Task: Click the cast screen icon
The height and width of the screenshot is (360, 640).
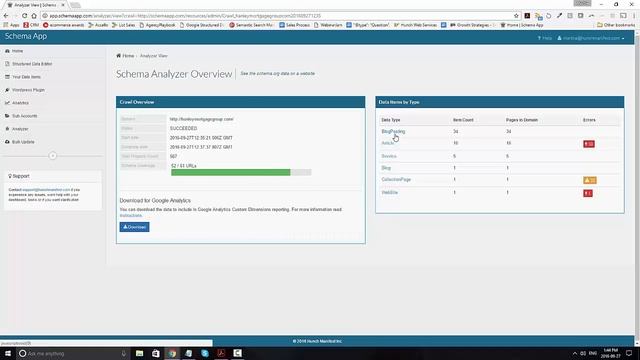Action: pos(623,16)
